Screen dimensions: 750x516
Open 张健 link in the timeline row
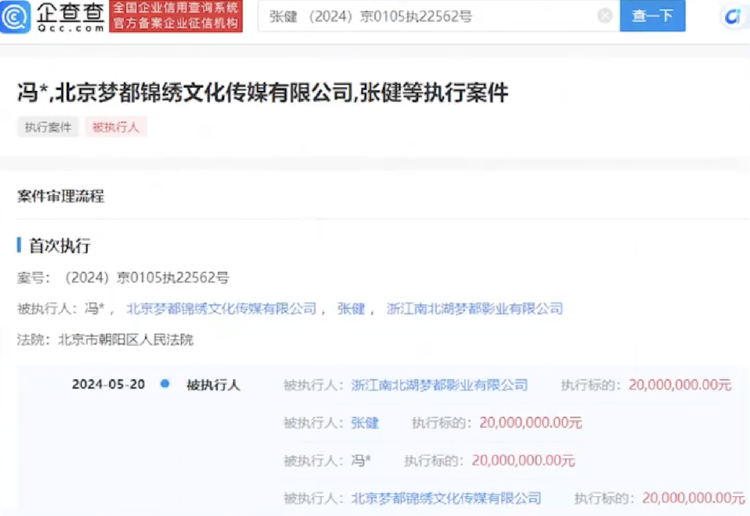(x=365, y=423)
